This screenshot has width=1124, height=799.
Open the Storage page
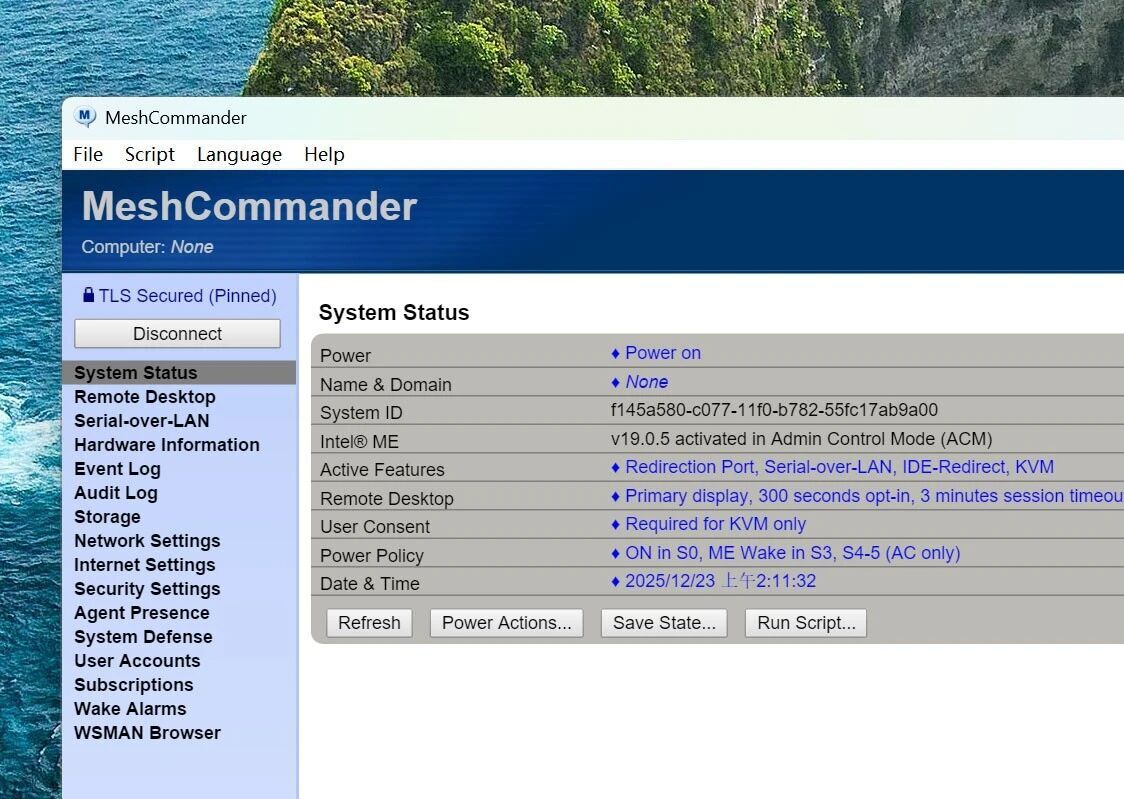coord(108,517)
